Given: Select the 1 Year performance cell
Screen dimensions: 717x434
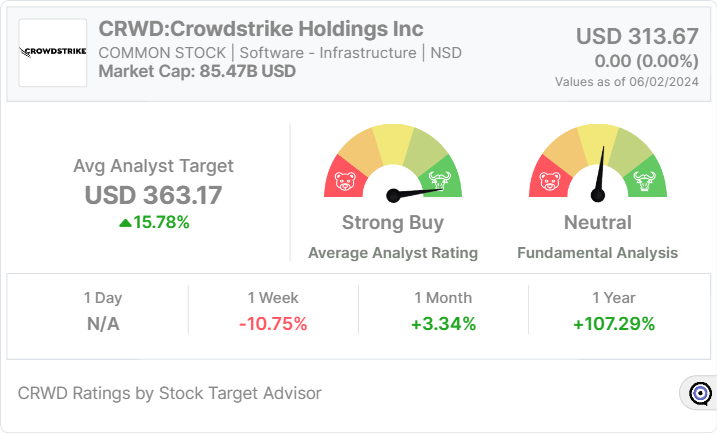Looking at the screenshot, I should point(613,311).
